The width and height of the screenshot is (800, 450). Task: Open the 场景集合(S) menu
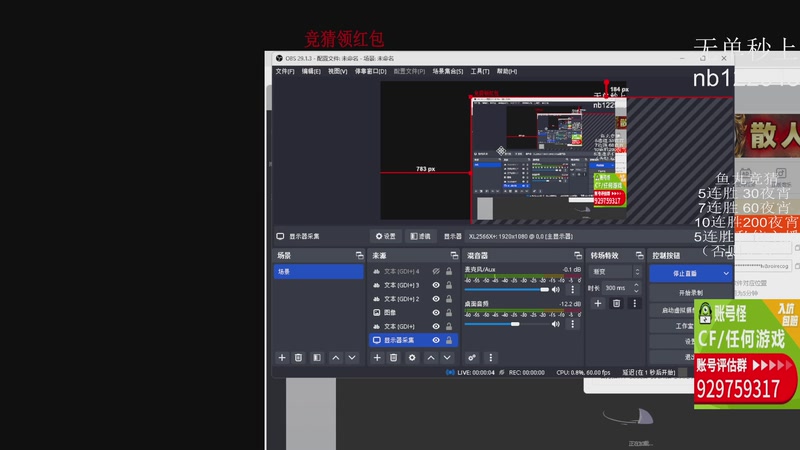(x=447, y=71)
